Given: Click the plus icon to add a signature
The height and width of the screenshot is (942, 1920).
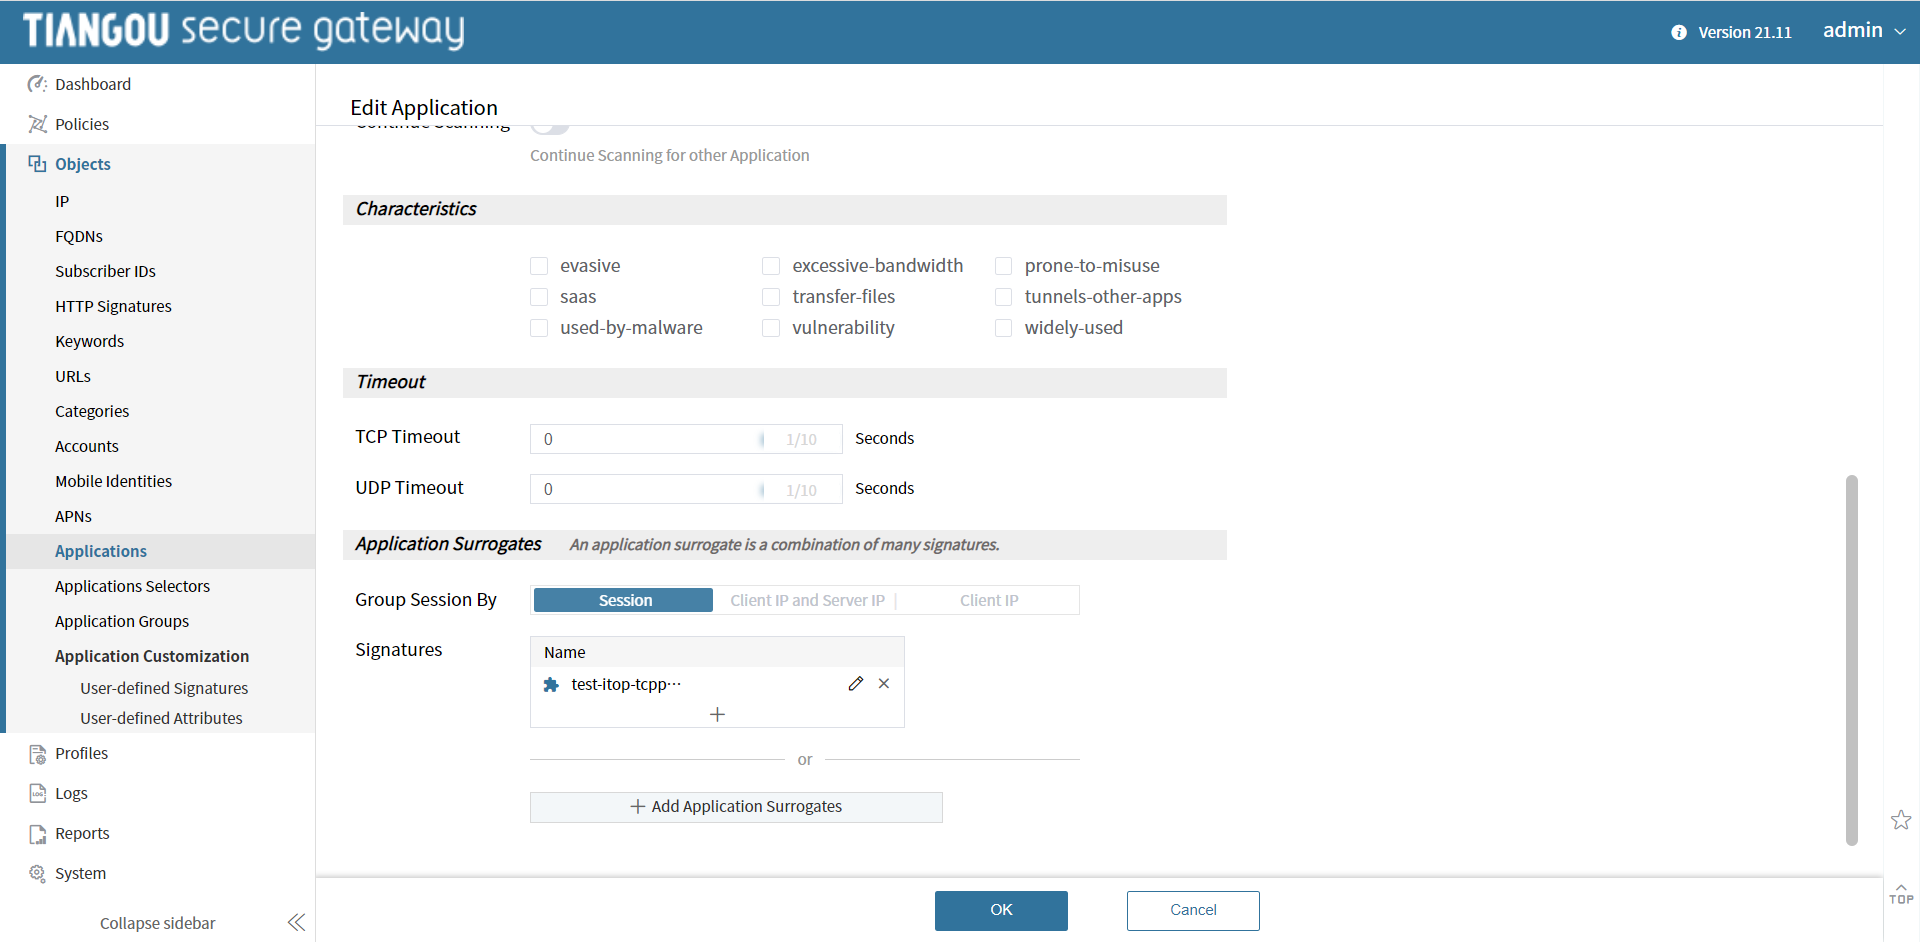Looking at the screenshot, I should [717, 714].
